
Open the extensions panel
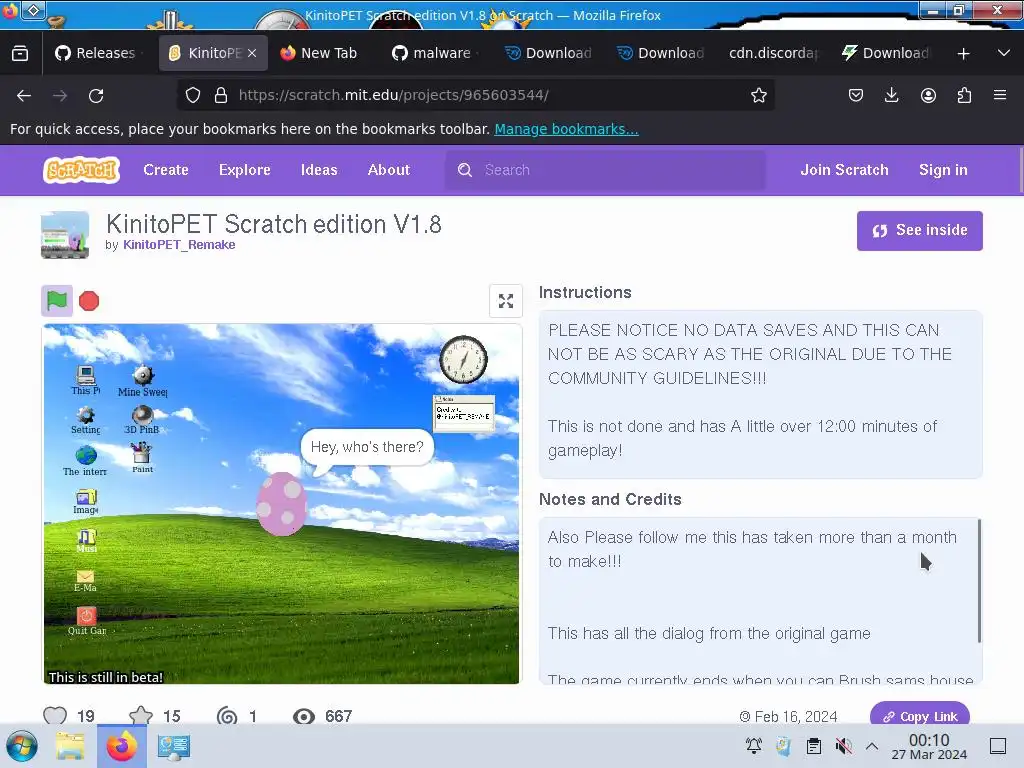pos(964,95)
